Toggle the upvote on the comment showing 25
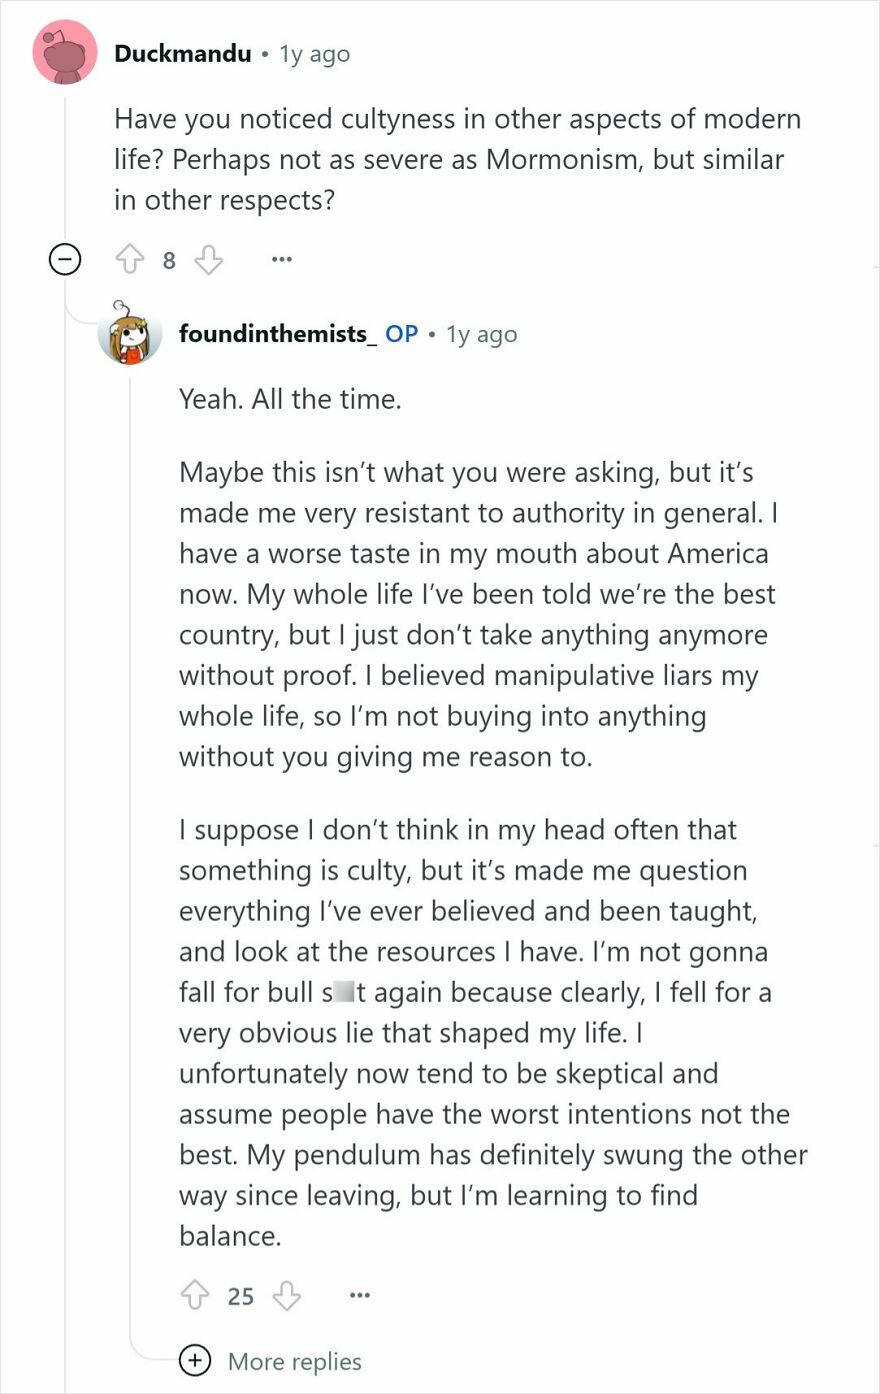The height and width of the screenshot is (1394, 880). [x=194, y=1296]
